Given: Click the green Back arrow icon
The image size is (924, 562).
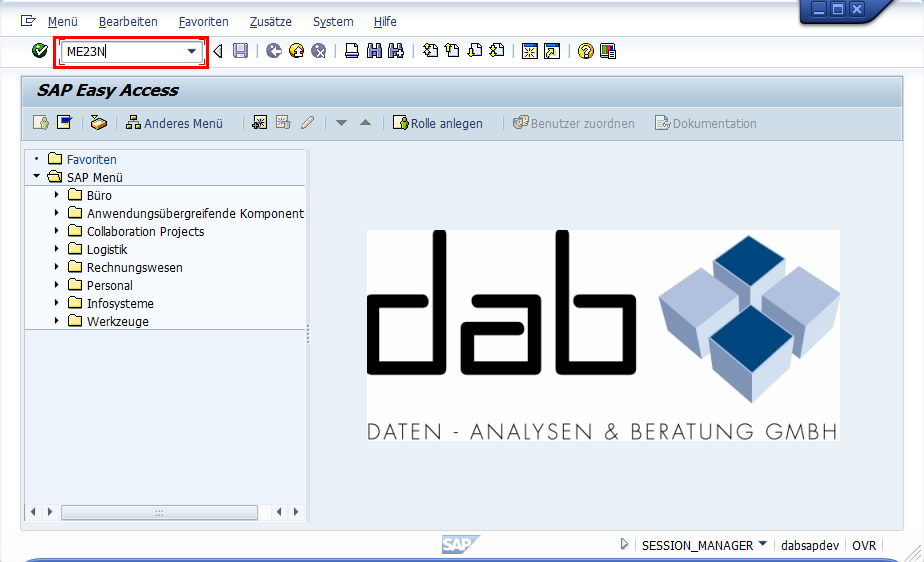Looking at the screenshot, I should [274, 51].
